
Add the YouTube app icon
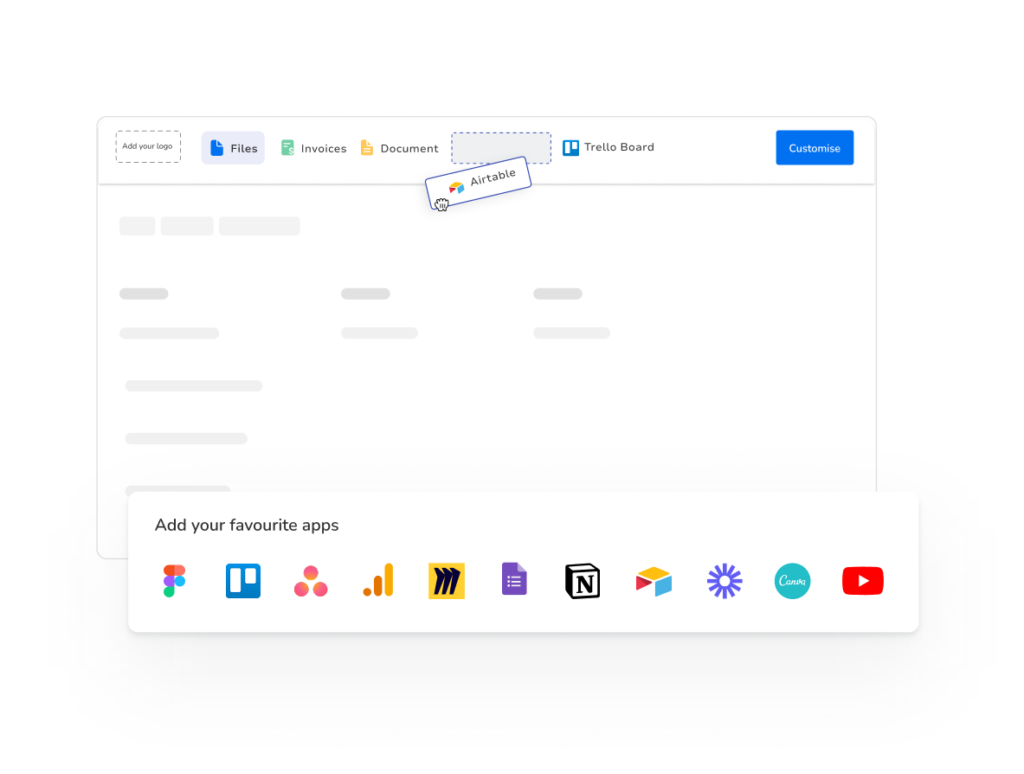click(x=862, y=581)
